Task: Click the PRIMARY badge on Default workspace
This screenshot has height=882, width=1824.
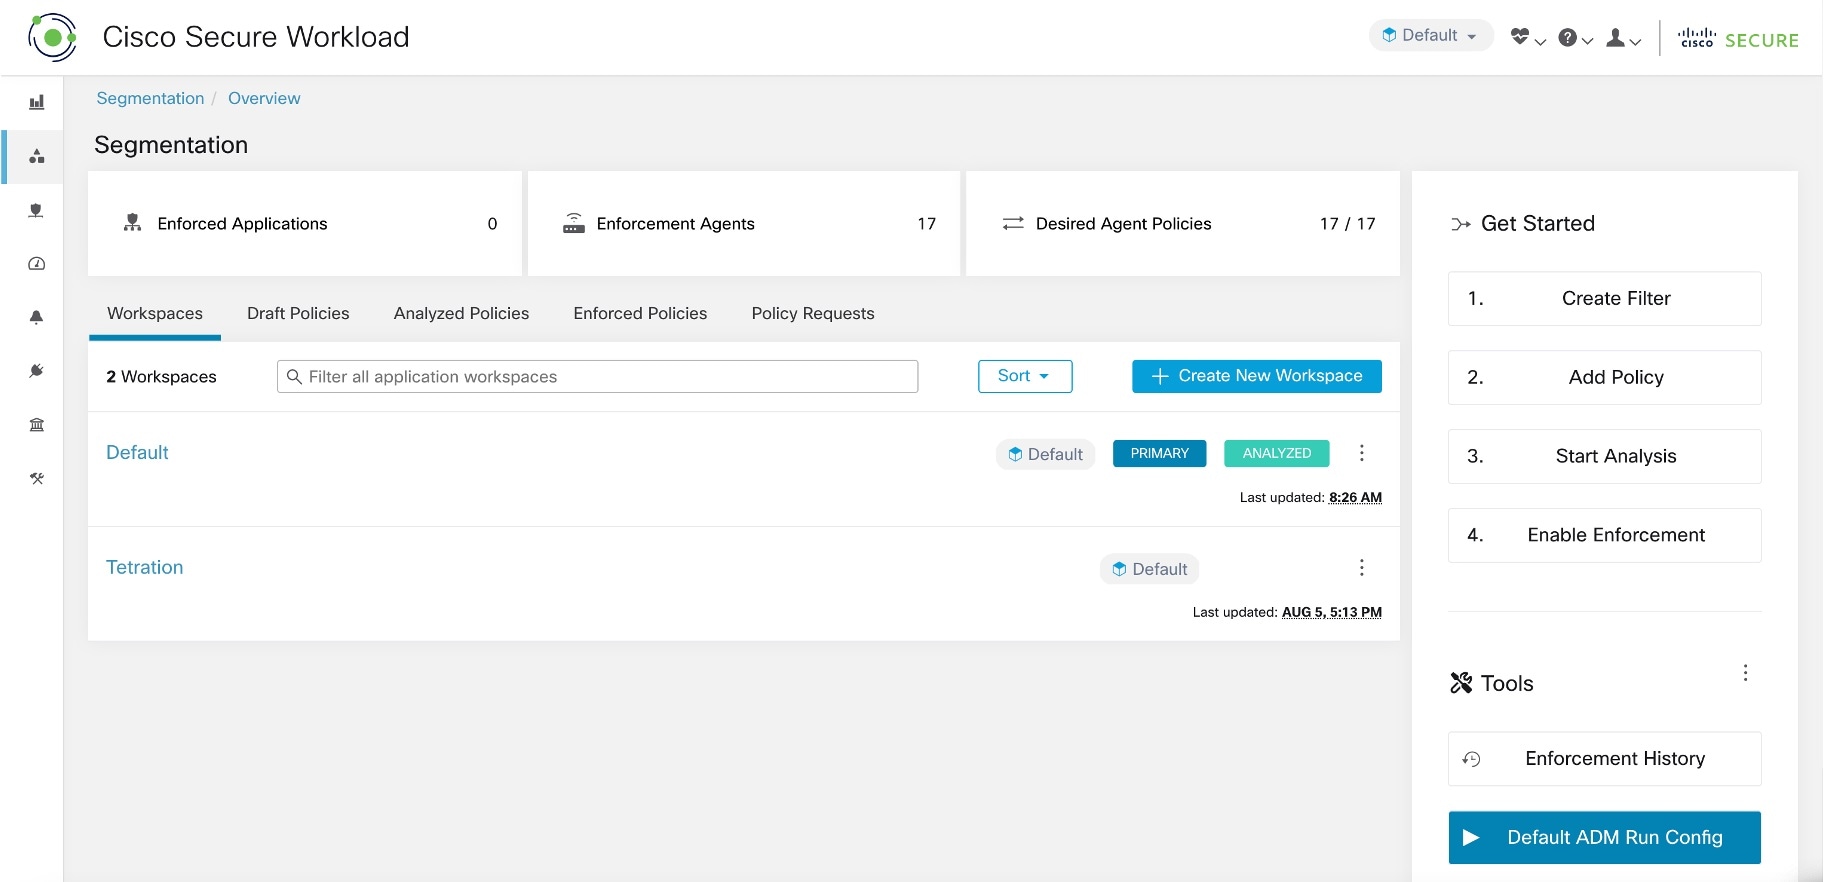Action: (1160, 453)
